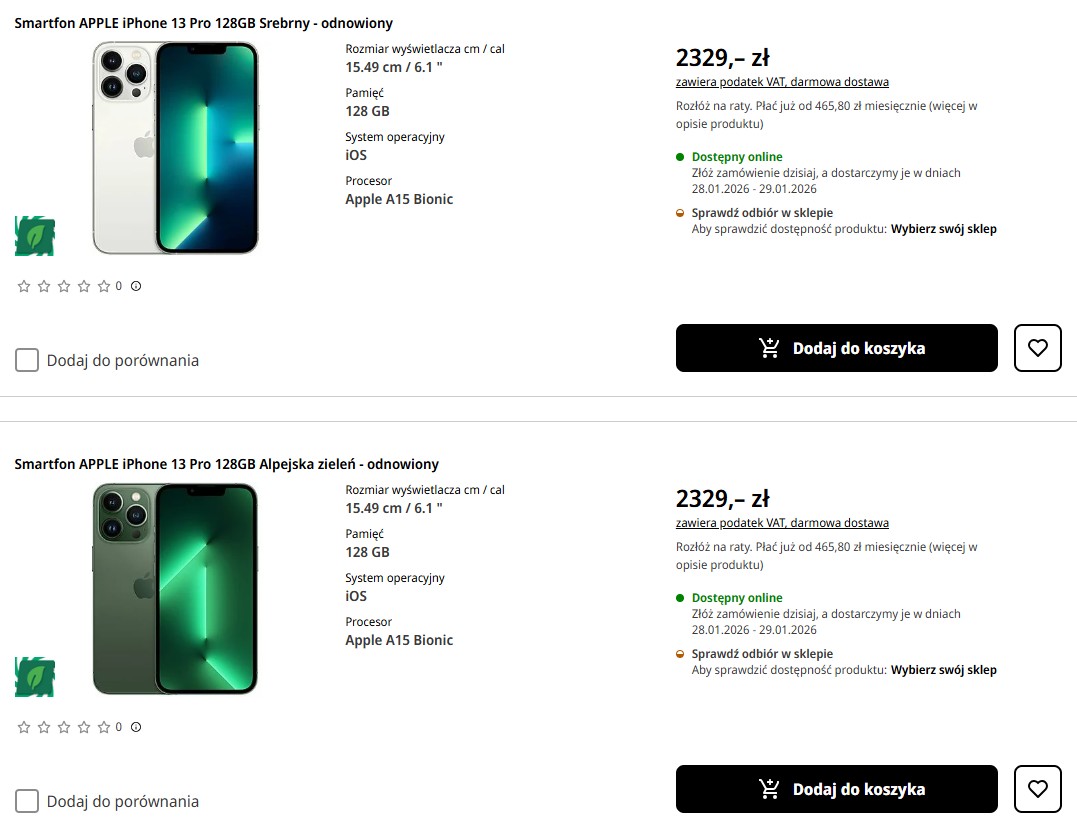Screen dimensions: 1077x831
Task: Click VAT and free delivery link, first product
Action: point(782,82)
